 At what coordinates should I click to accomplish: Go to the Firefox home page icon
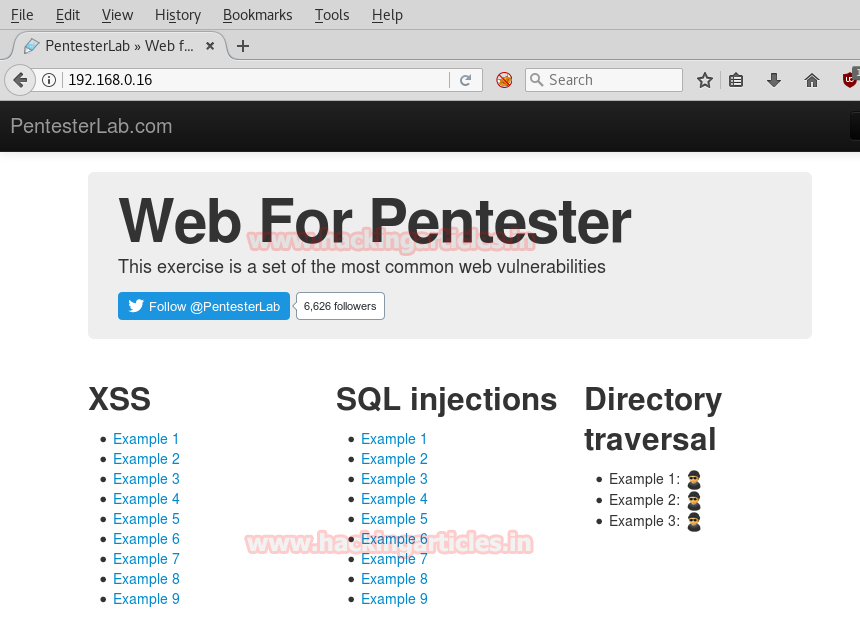812,80
